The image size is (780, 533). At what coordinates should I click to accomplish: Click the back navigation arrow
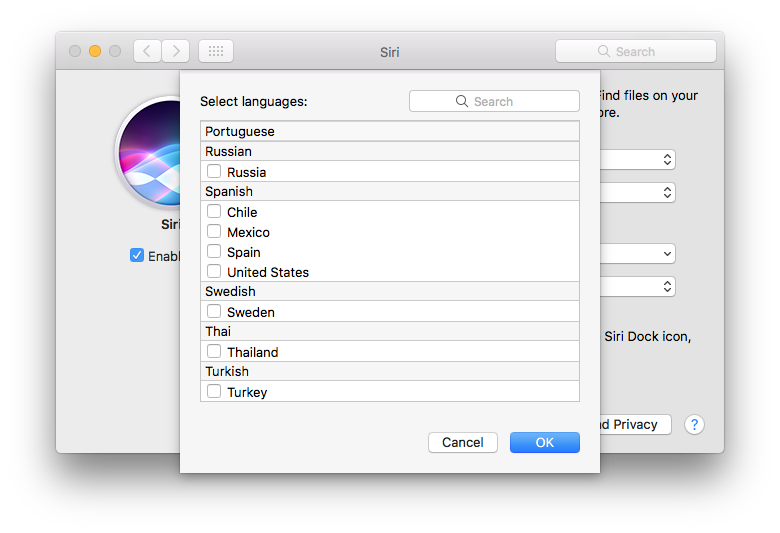pyautogui.click(x=147, y=51)
